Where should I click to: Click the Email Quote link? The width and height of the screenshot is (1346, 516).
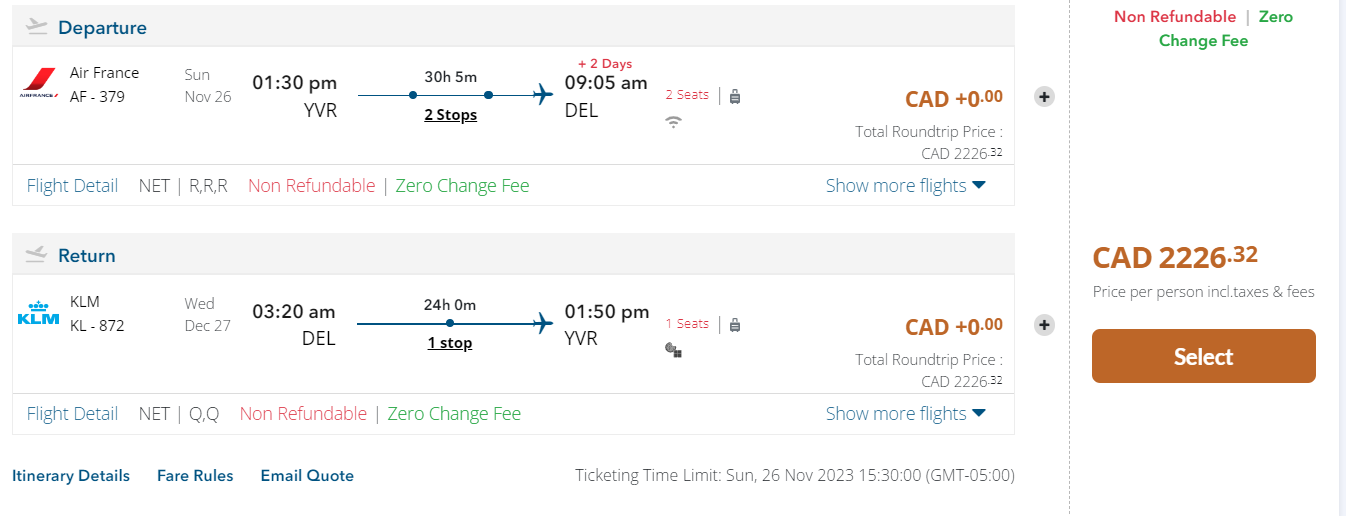(x=307, y=476)
